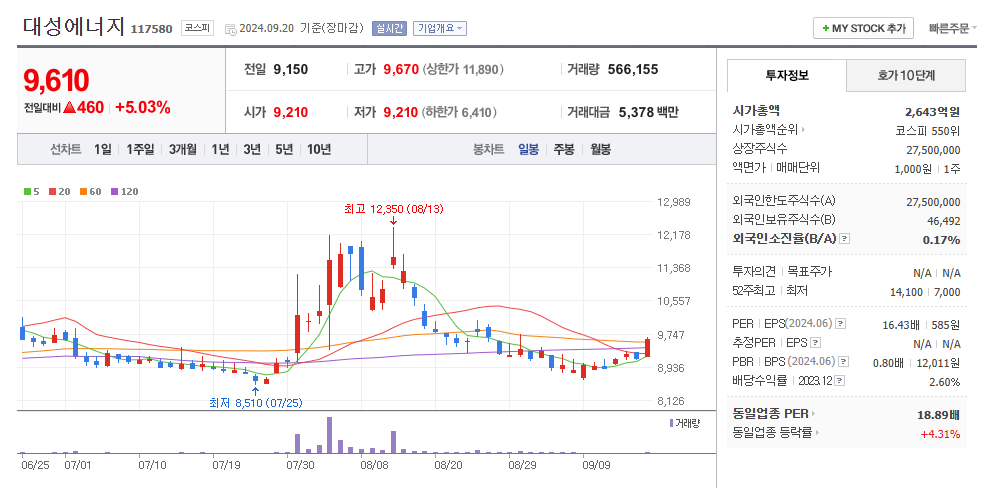This screenshot has width=1000, height=488.
Task: Click the tallest volume bar in early August
Action: coord(329,435)
